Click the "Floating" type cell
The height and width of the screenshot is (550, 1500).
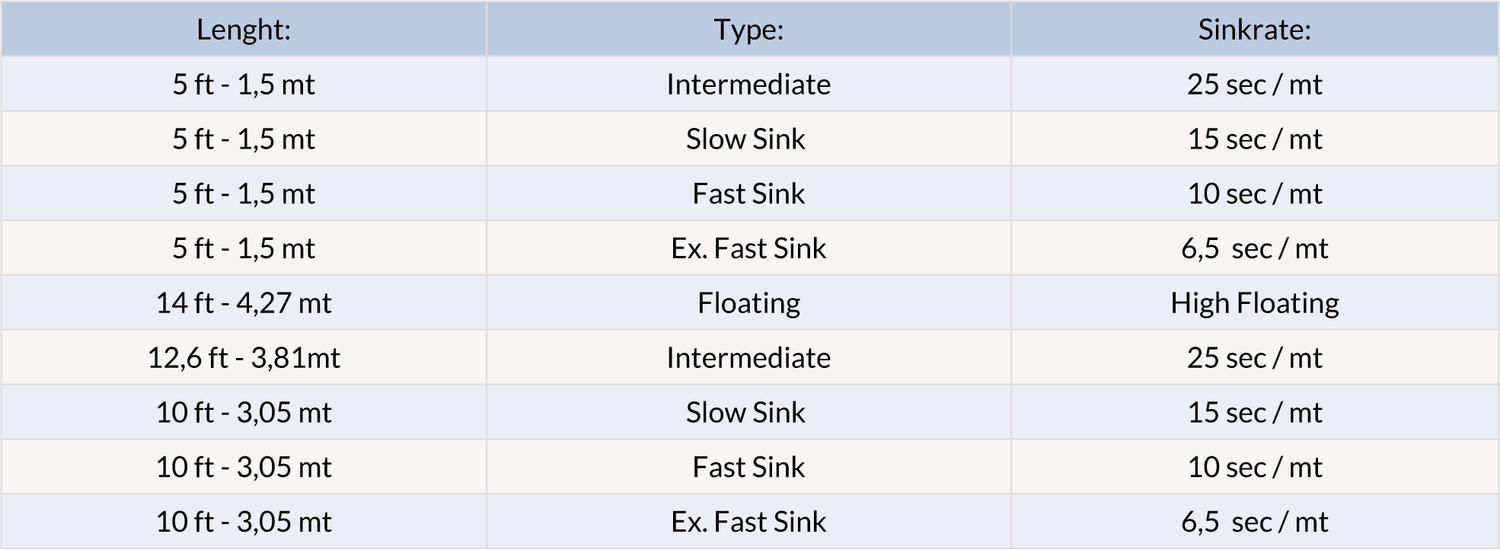[748, 303]
